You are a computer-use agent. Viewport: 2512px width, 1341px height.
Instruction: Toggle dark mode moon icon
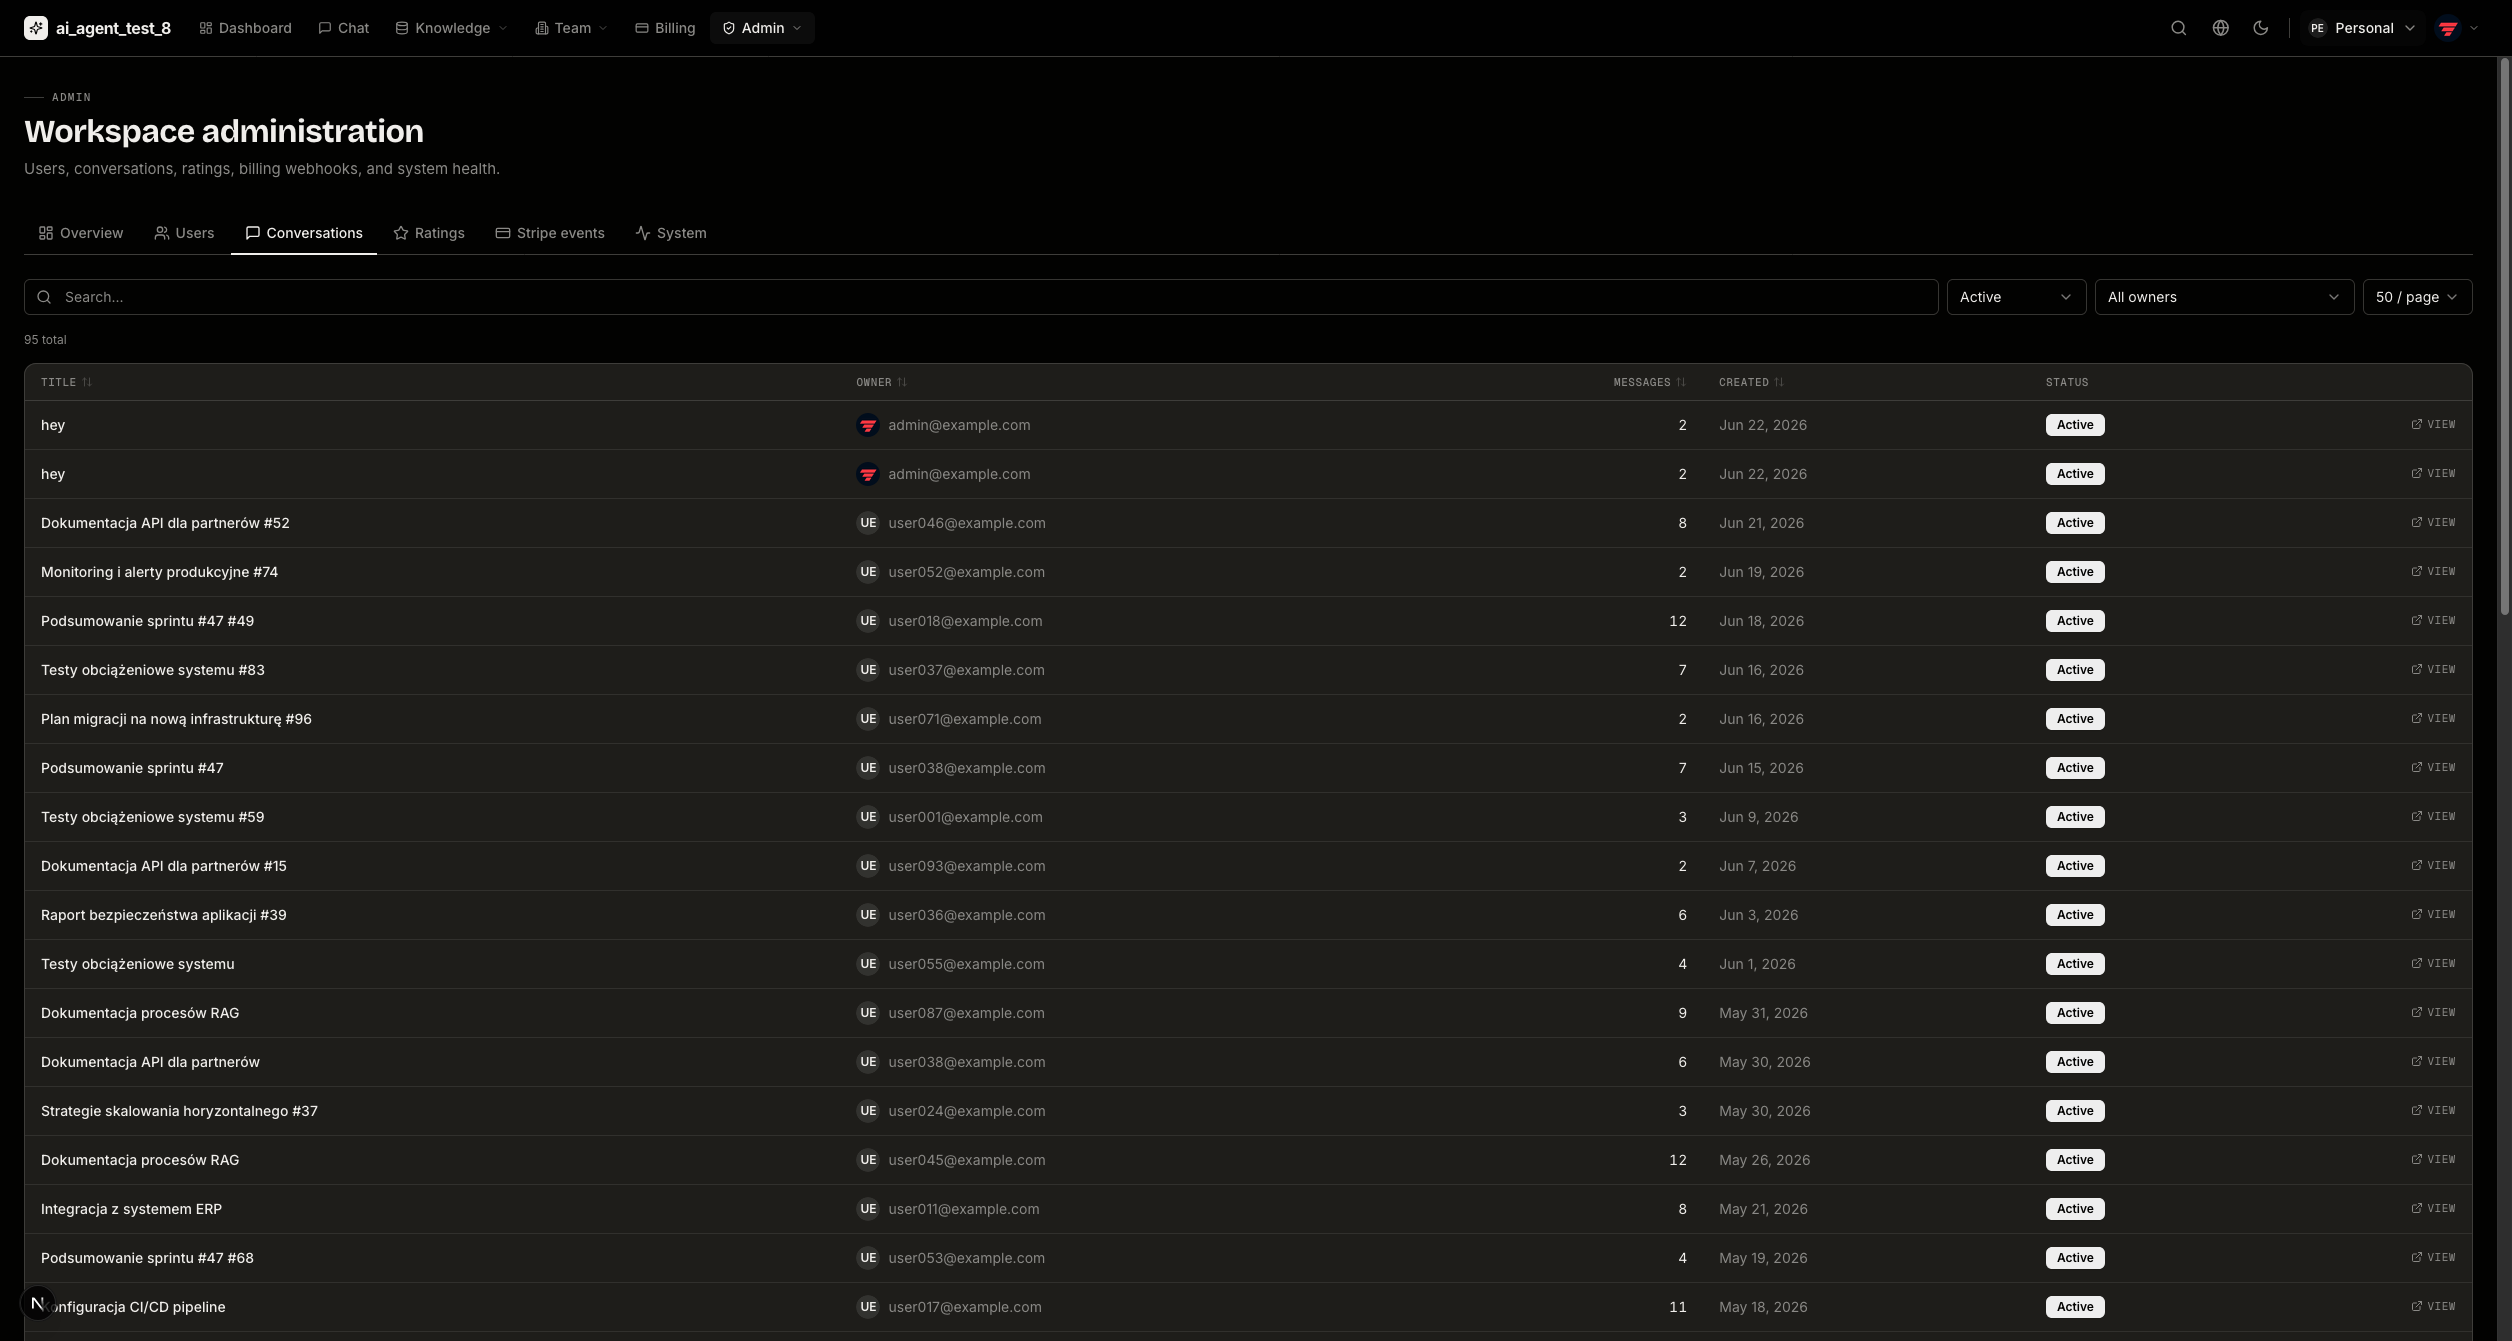[x=2260, y=28]
